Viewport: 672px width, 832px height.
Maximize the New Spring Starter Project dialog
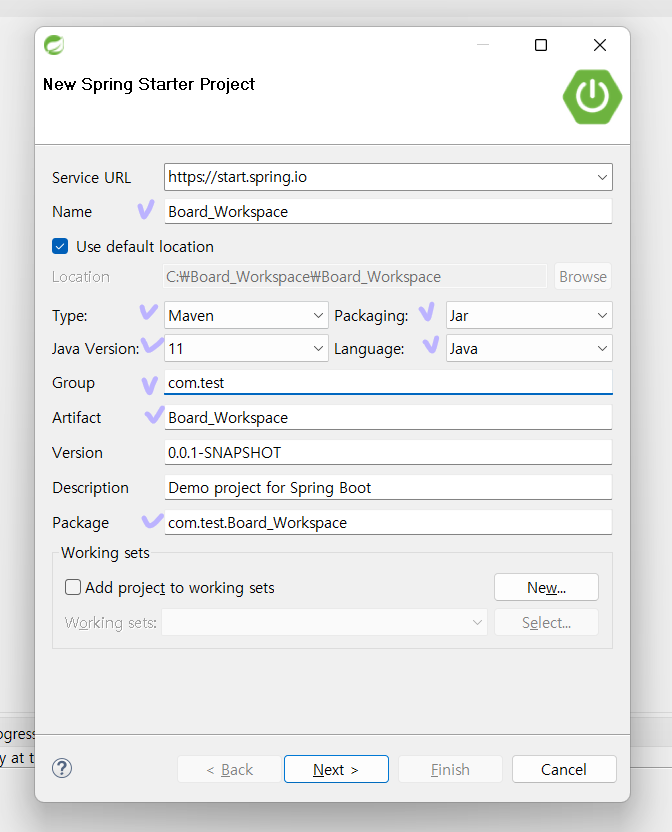pyautogui.click(x=540, y=45)
